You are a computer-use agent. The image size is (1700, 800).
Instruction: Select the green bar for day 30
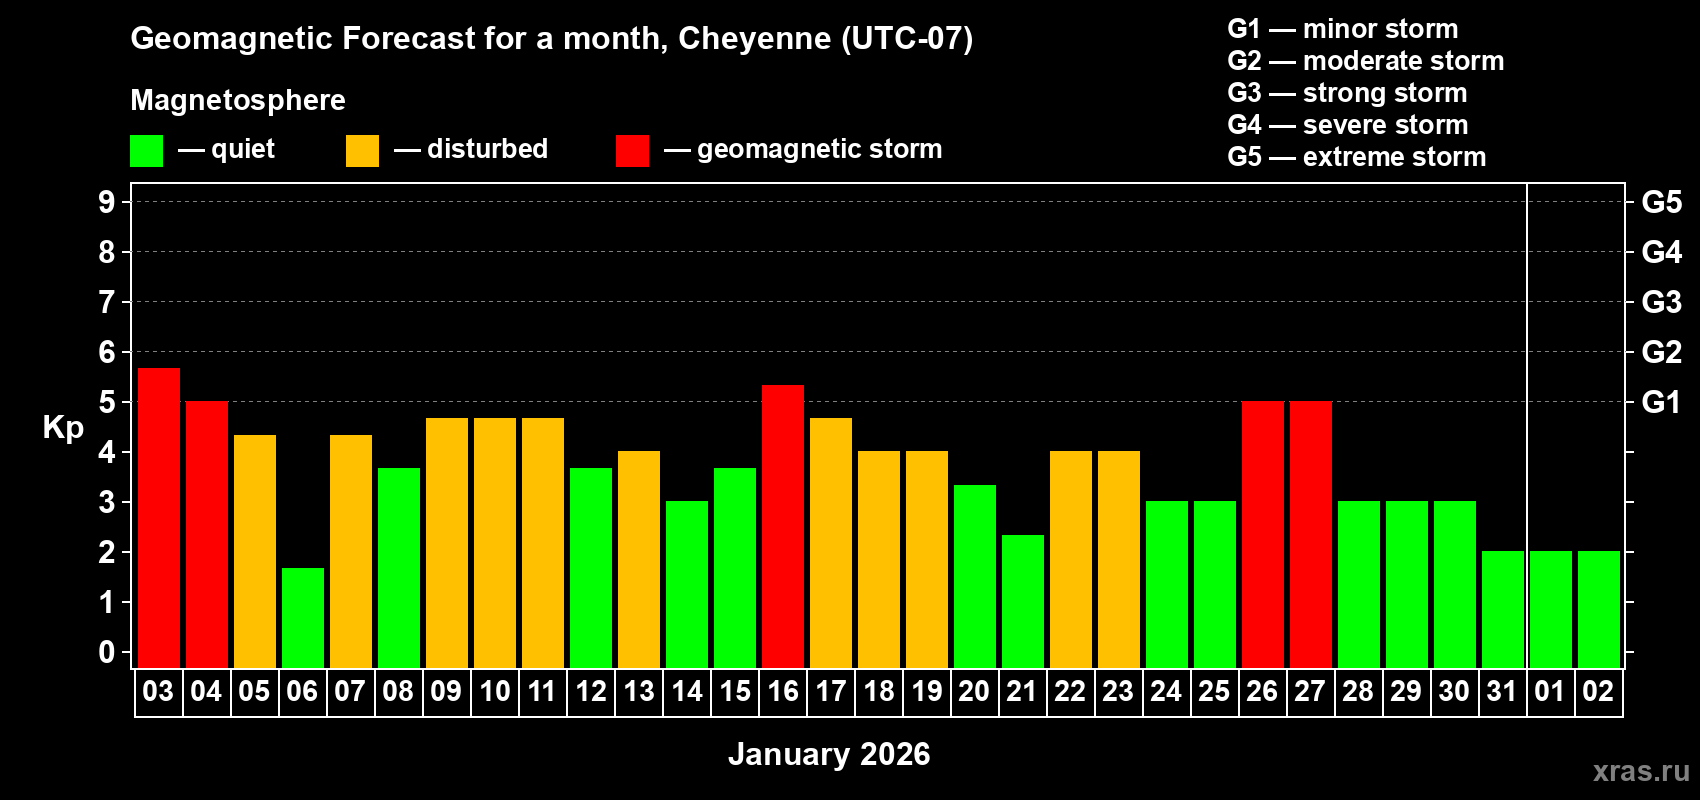pyautogui.click(x=1455, y=585)
